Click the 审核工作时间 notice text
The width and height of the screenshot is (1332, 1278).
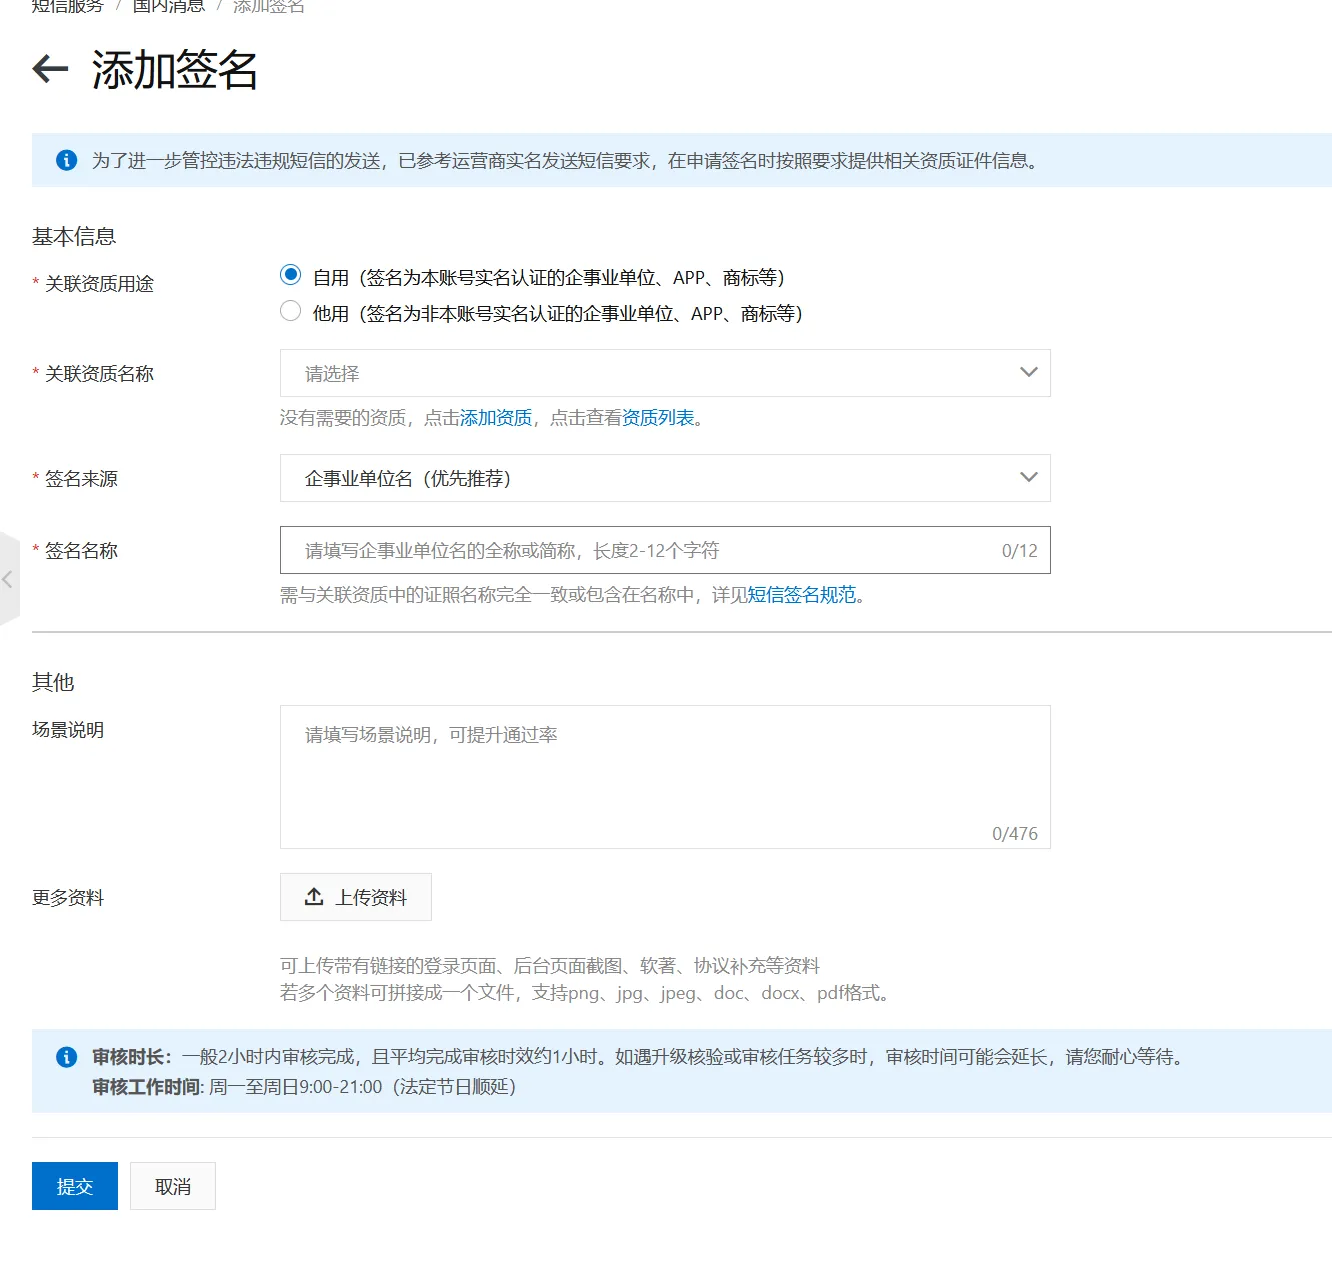303,1087
